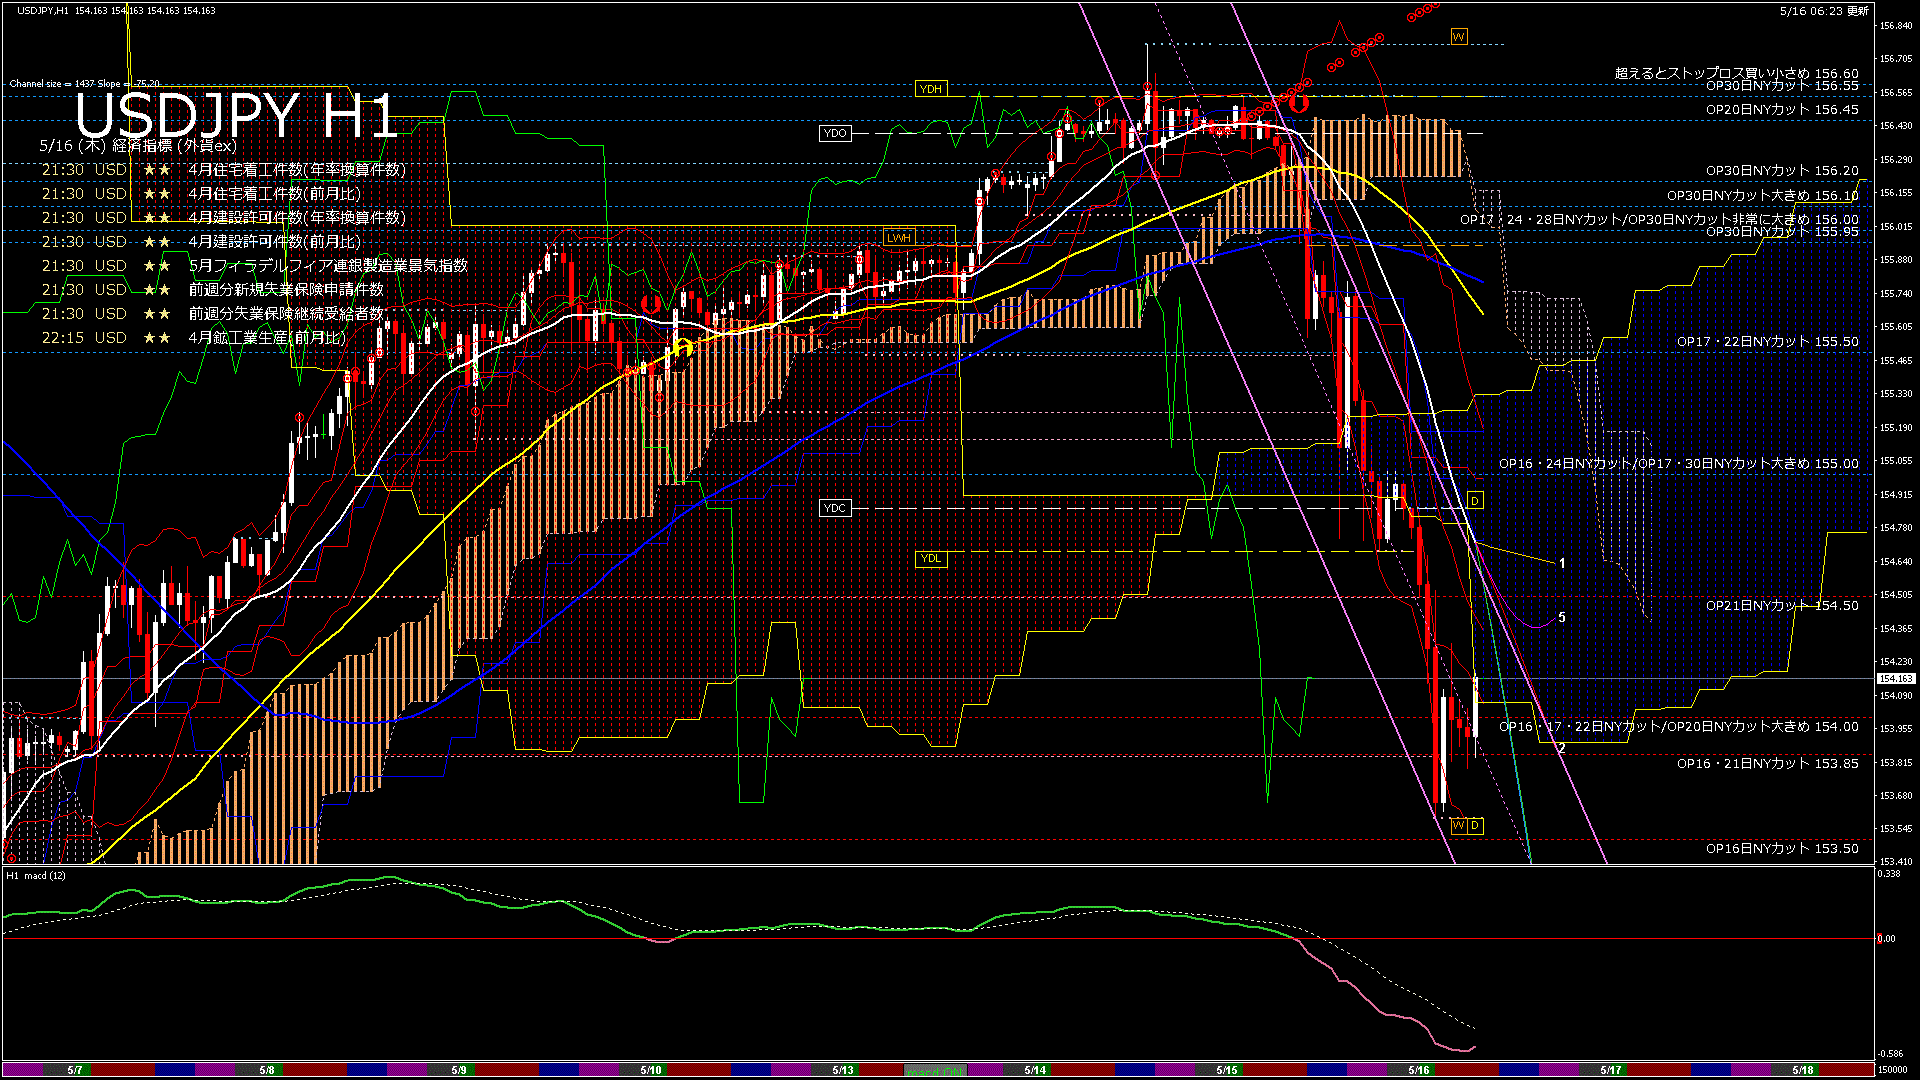Image resolution: width=1920 pixels, height=1080 pixels.
Task: Click the 4月住宅着工件数(前月比) indicator row
Action: [201, 194]
